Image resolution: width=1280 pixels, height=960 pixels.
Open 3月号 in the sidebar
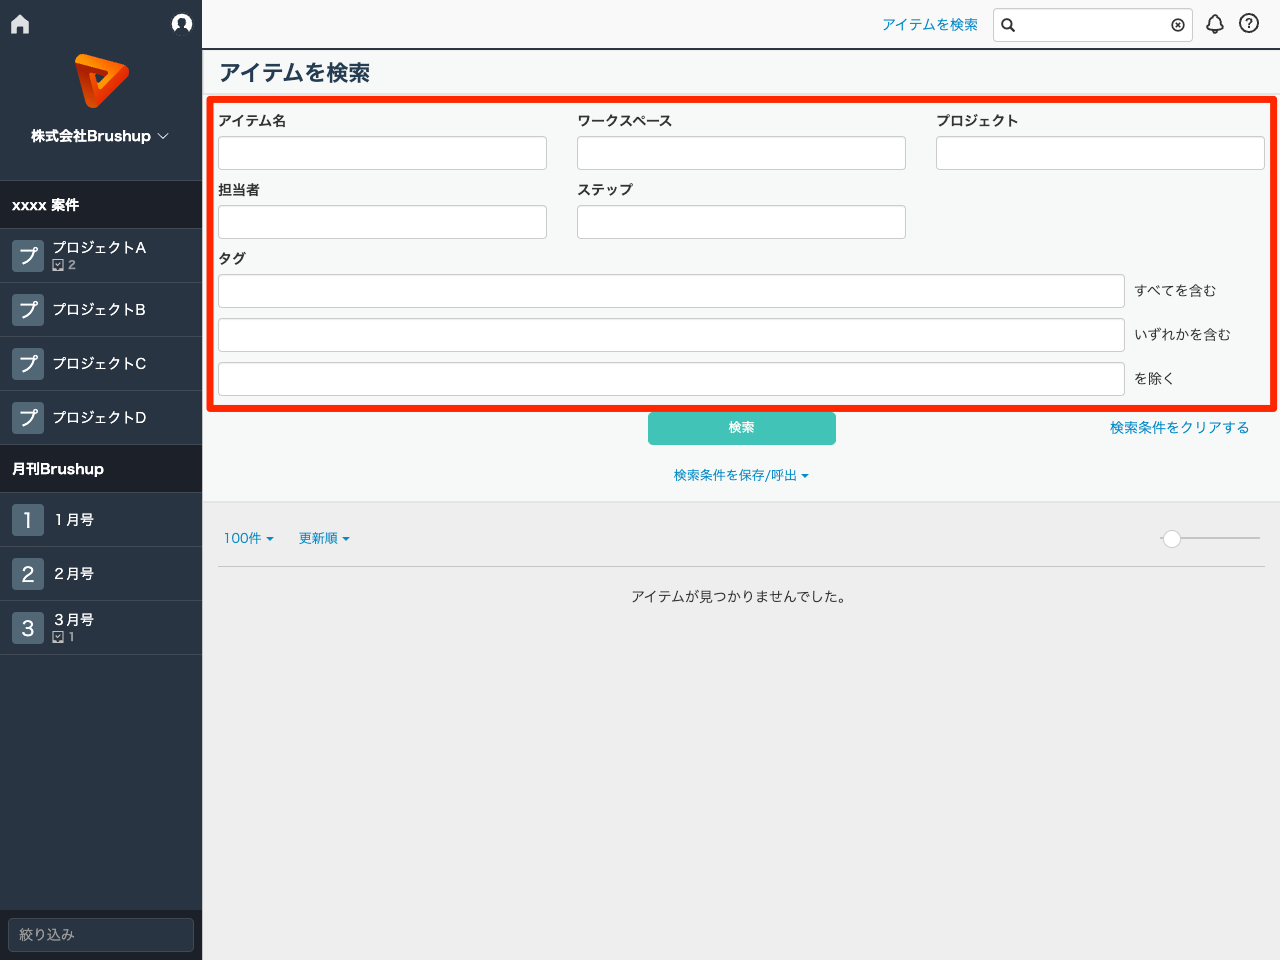click(x=101, y=628)
